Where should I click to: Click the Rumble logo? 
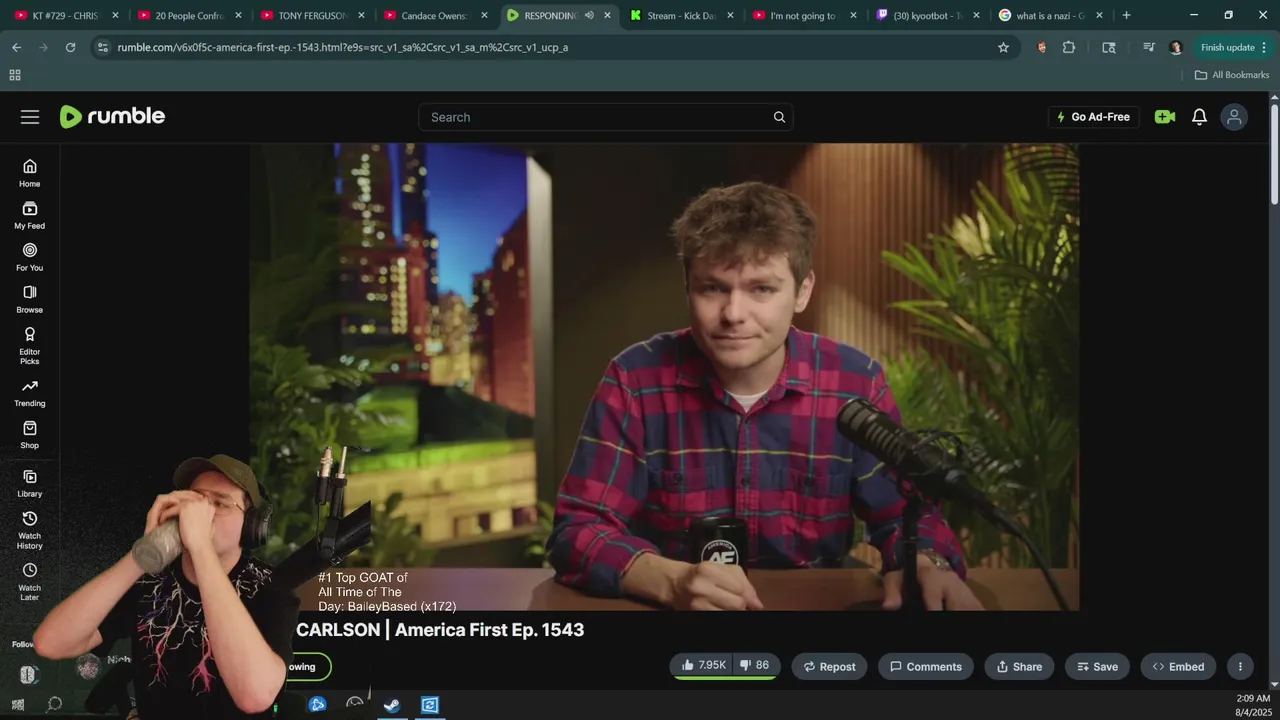[112, 117]
